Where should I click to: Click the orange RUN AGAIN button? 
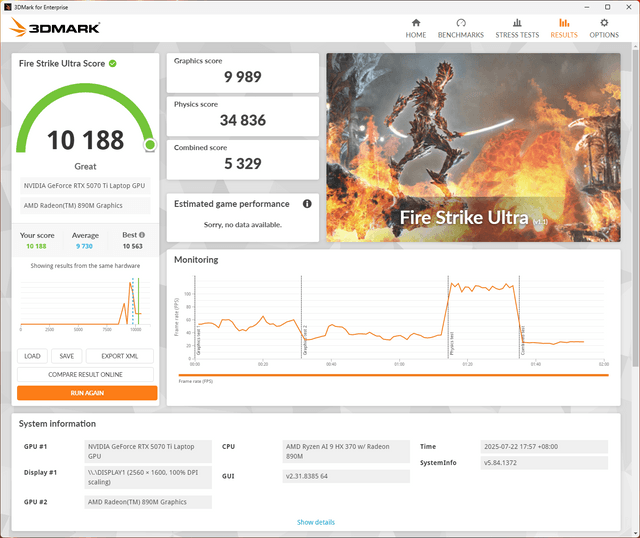(x=87, y=393)
